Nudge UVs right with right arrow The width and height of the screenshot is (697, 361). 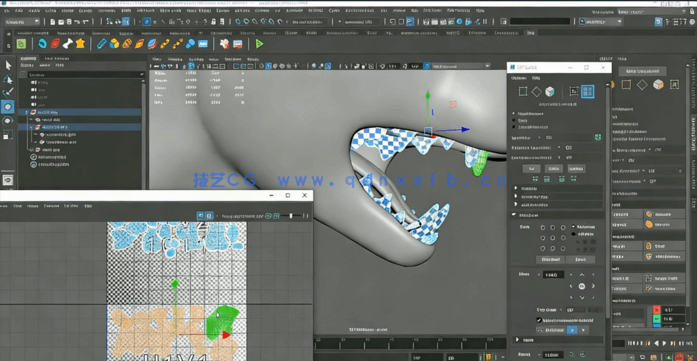point(593,286)
